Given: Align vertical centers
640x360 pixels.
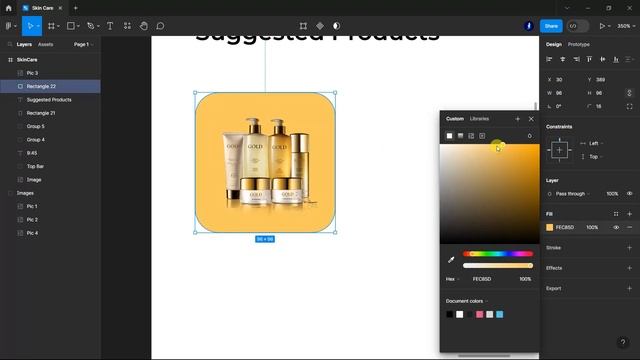Looking at the screenshot, I should click(602, 60).
